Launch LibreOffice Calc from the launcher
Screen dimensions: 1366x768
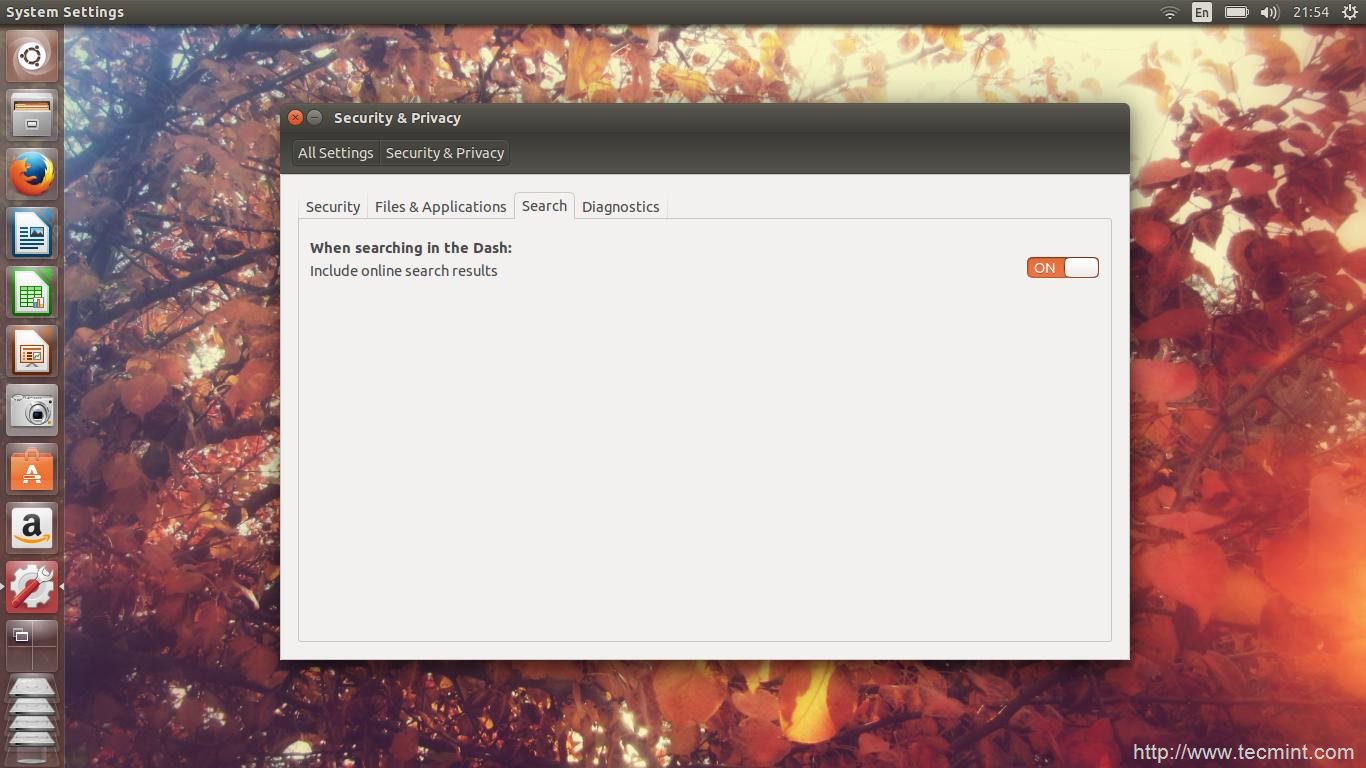32,292
